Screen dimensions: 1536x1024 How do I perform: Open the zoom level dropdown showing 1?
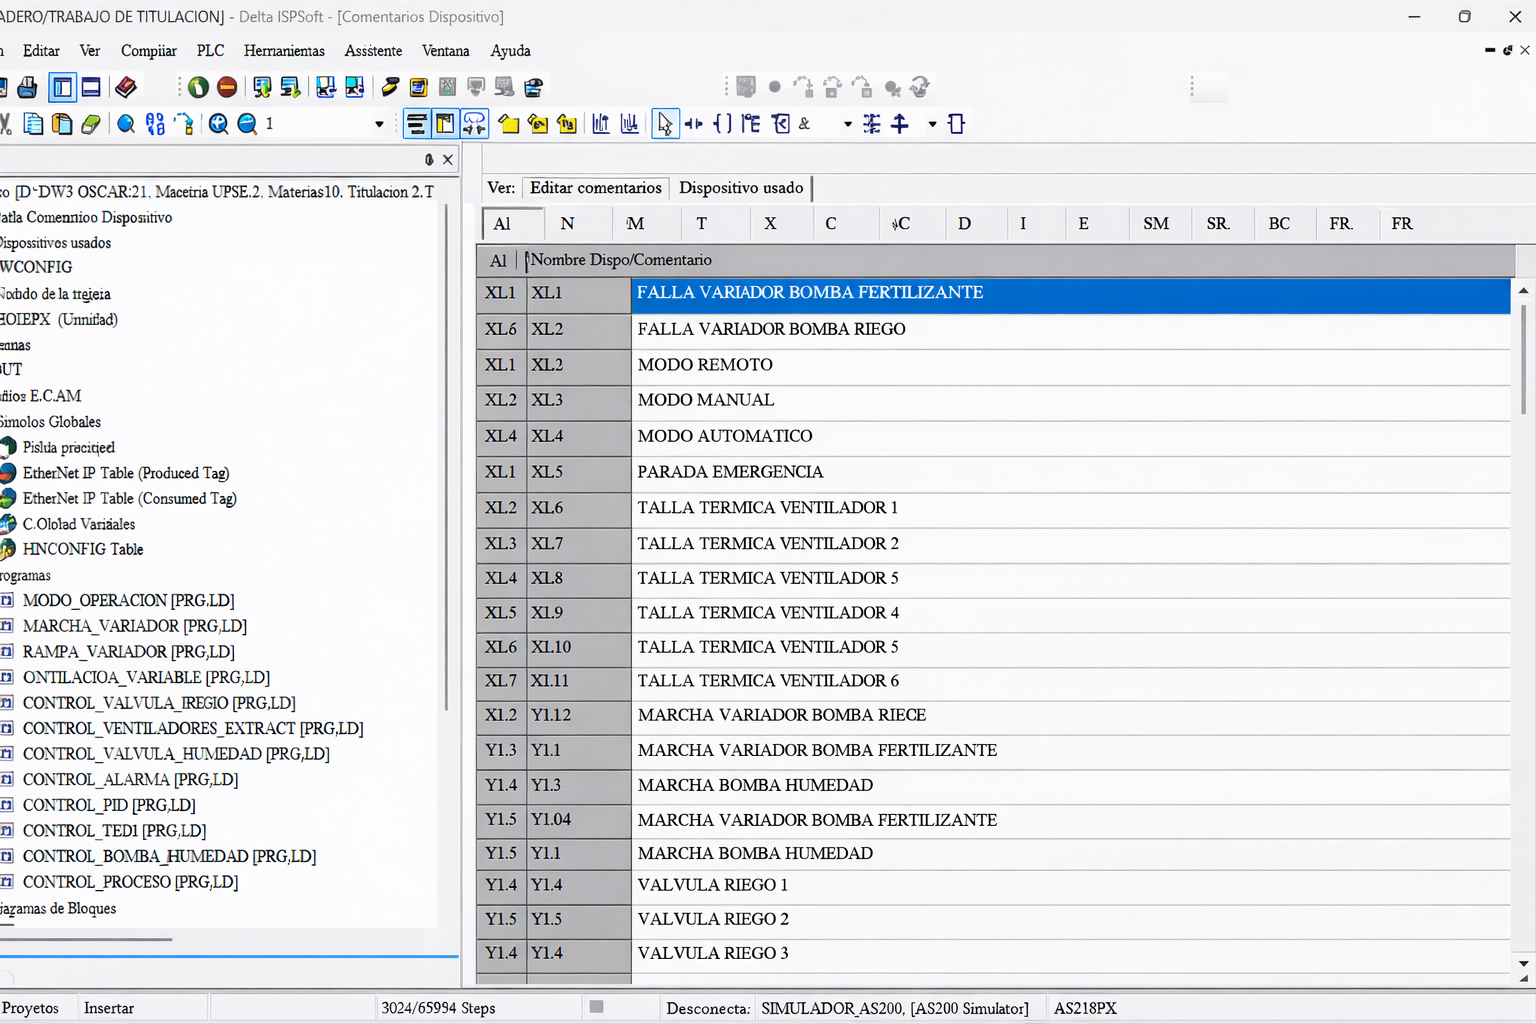tap(379, 125)
